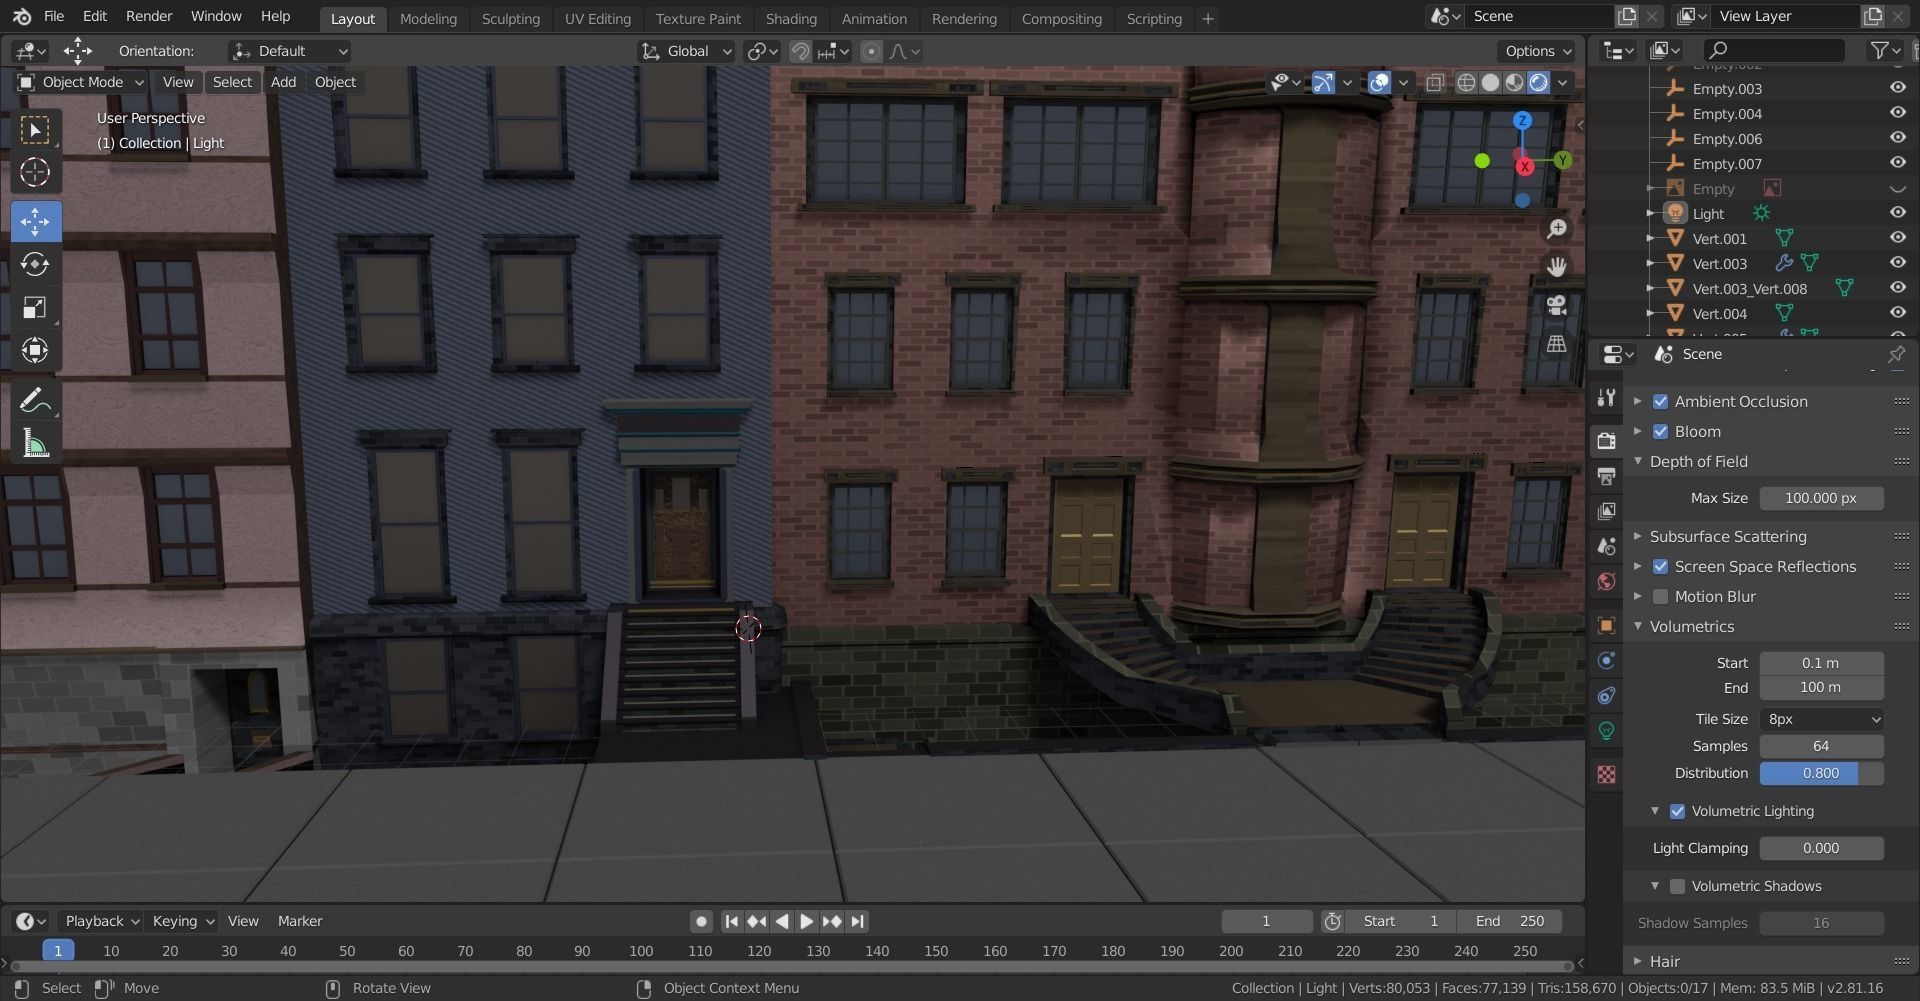The image size is (1920, 1001).
Task: Click the pan view hand icon
Action: 1557,267
